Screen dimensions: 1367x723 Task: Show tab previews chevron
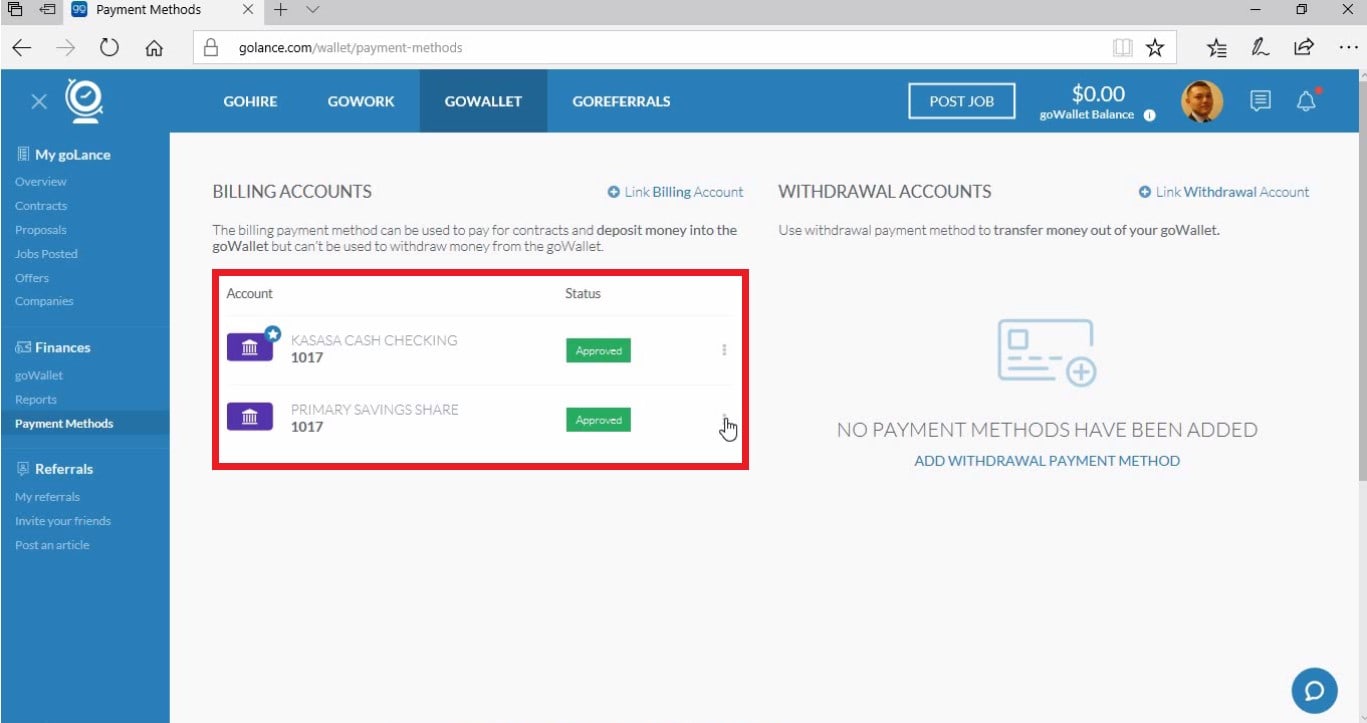313,10
